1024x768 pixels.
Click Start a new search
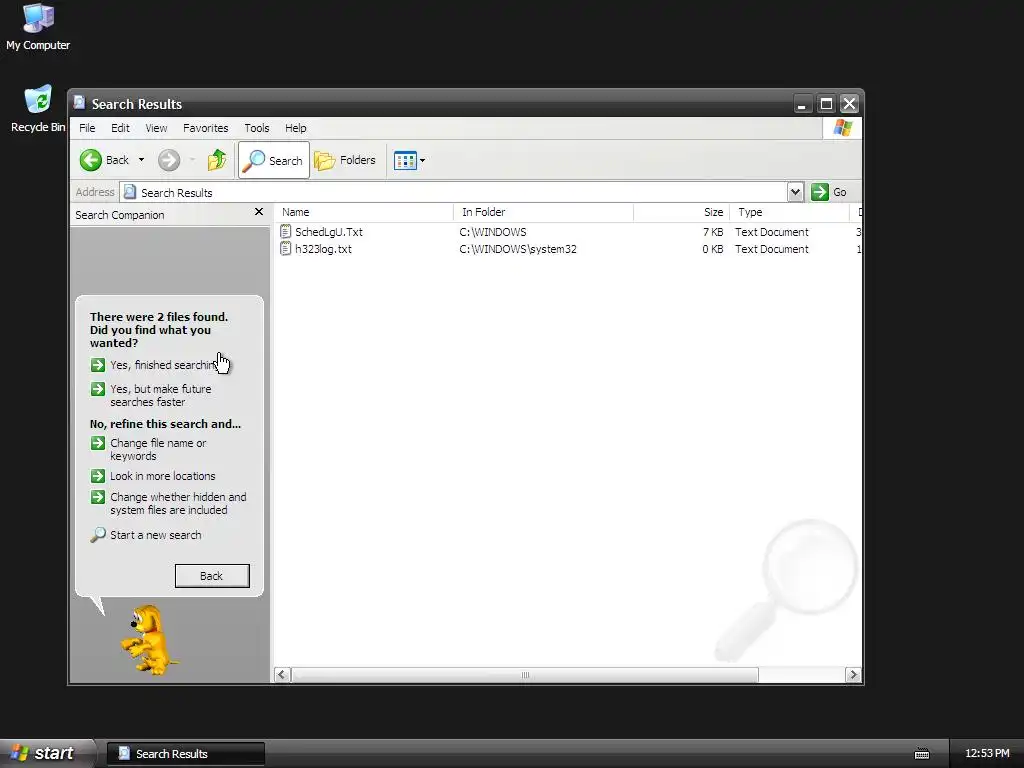155,535
